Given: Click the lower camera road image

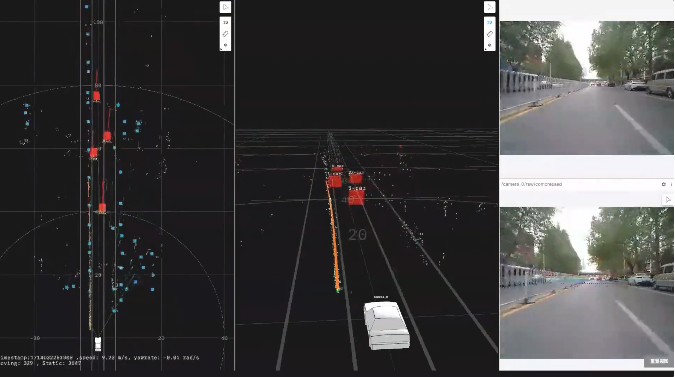Looking at the screenshot, I should (586, 283).
